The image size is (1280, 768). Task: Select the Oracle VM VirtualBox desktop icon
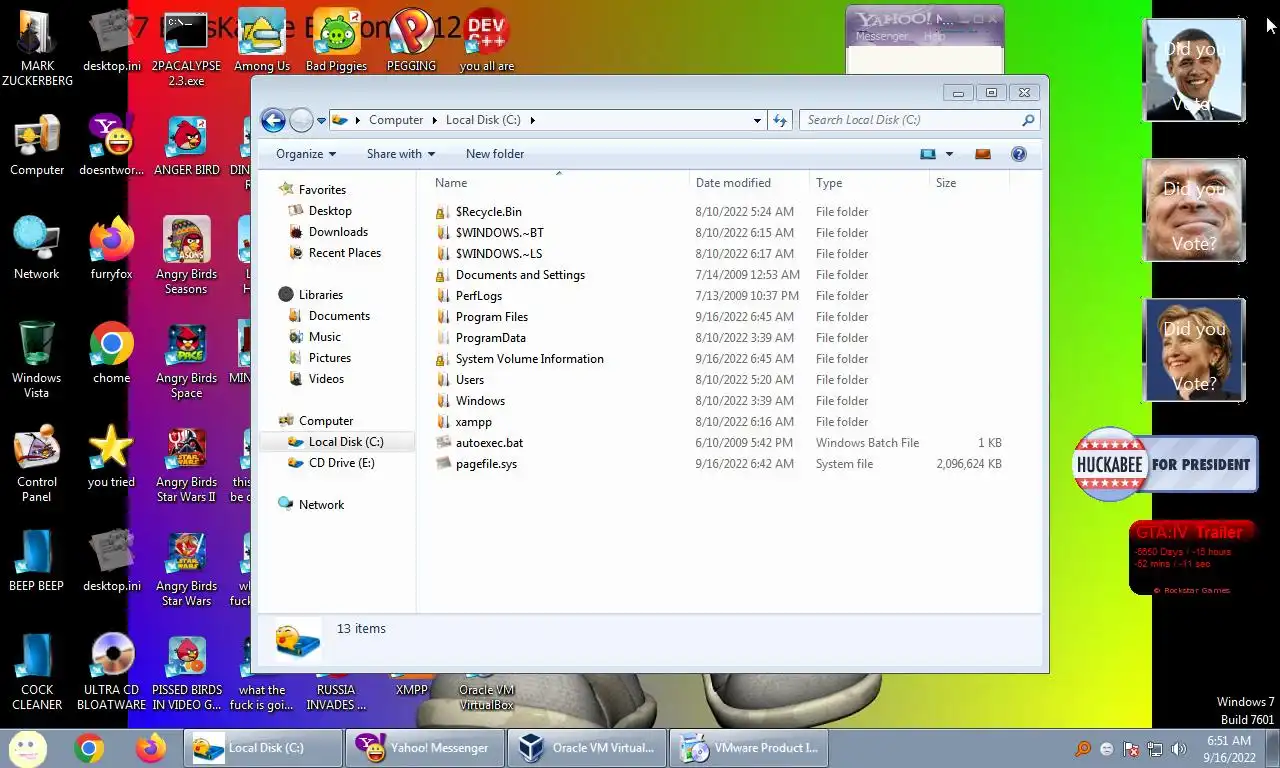coord(487,690)
